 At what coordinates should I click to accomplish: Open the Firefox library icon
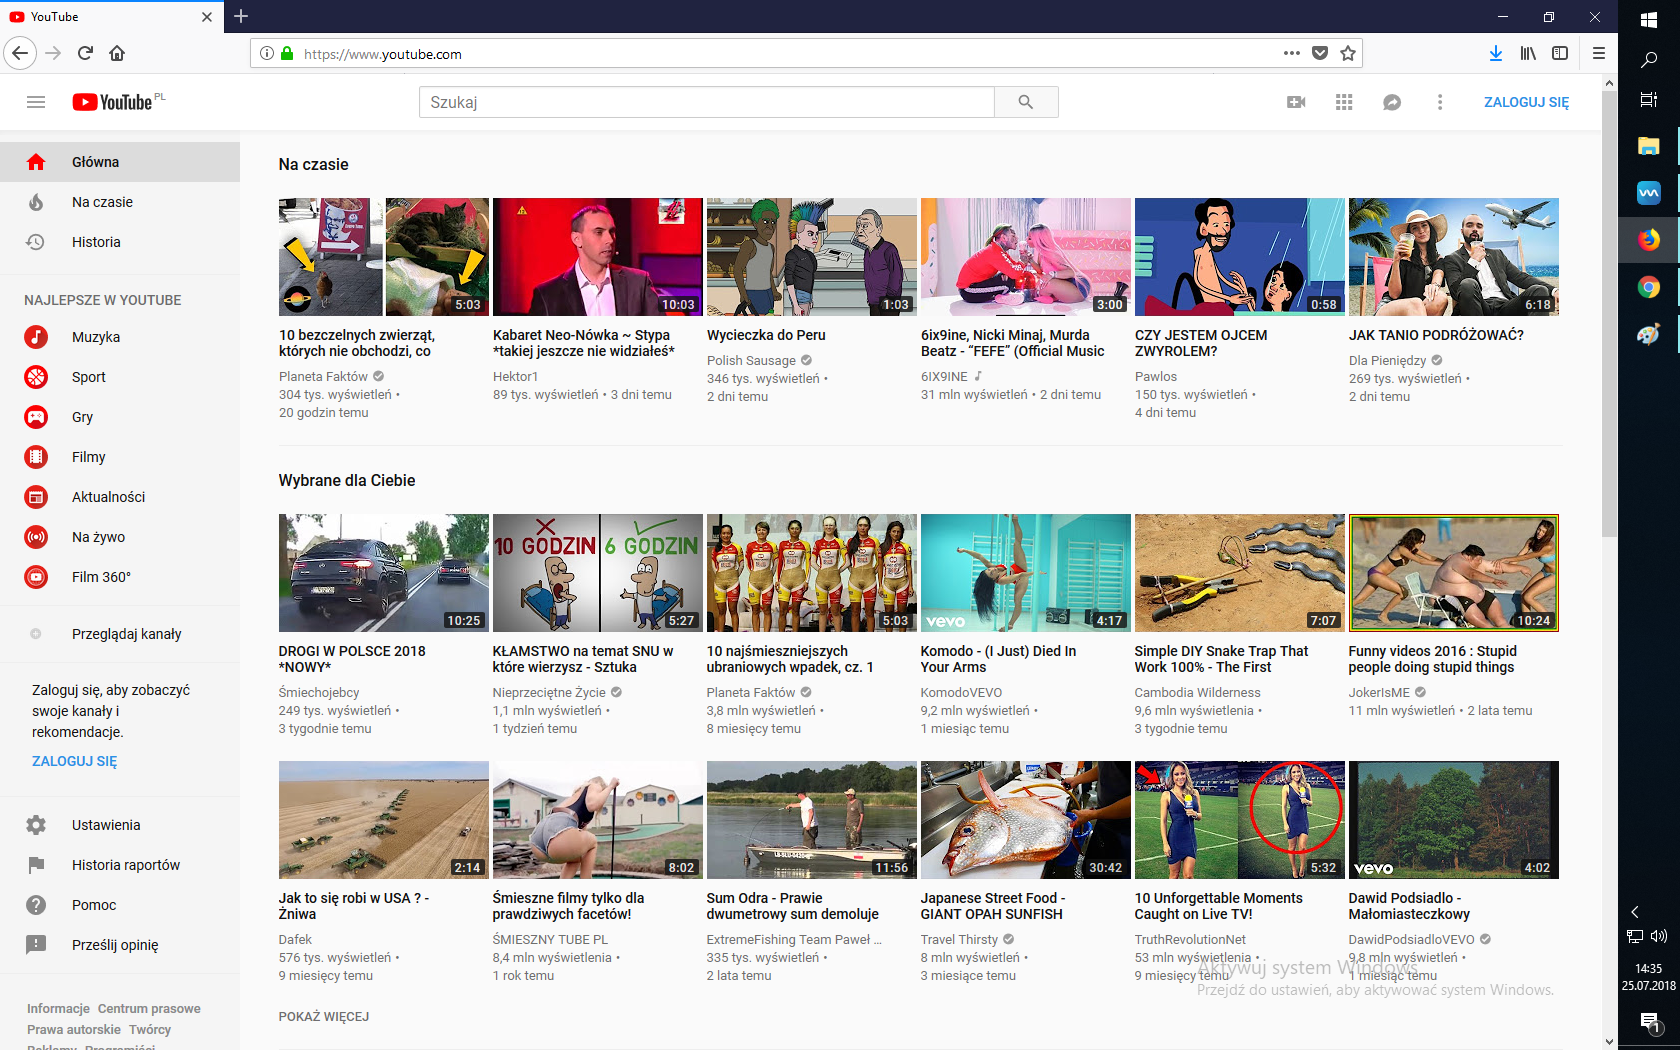coord(1528,53)
